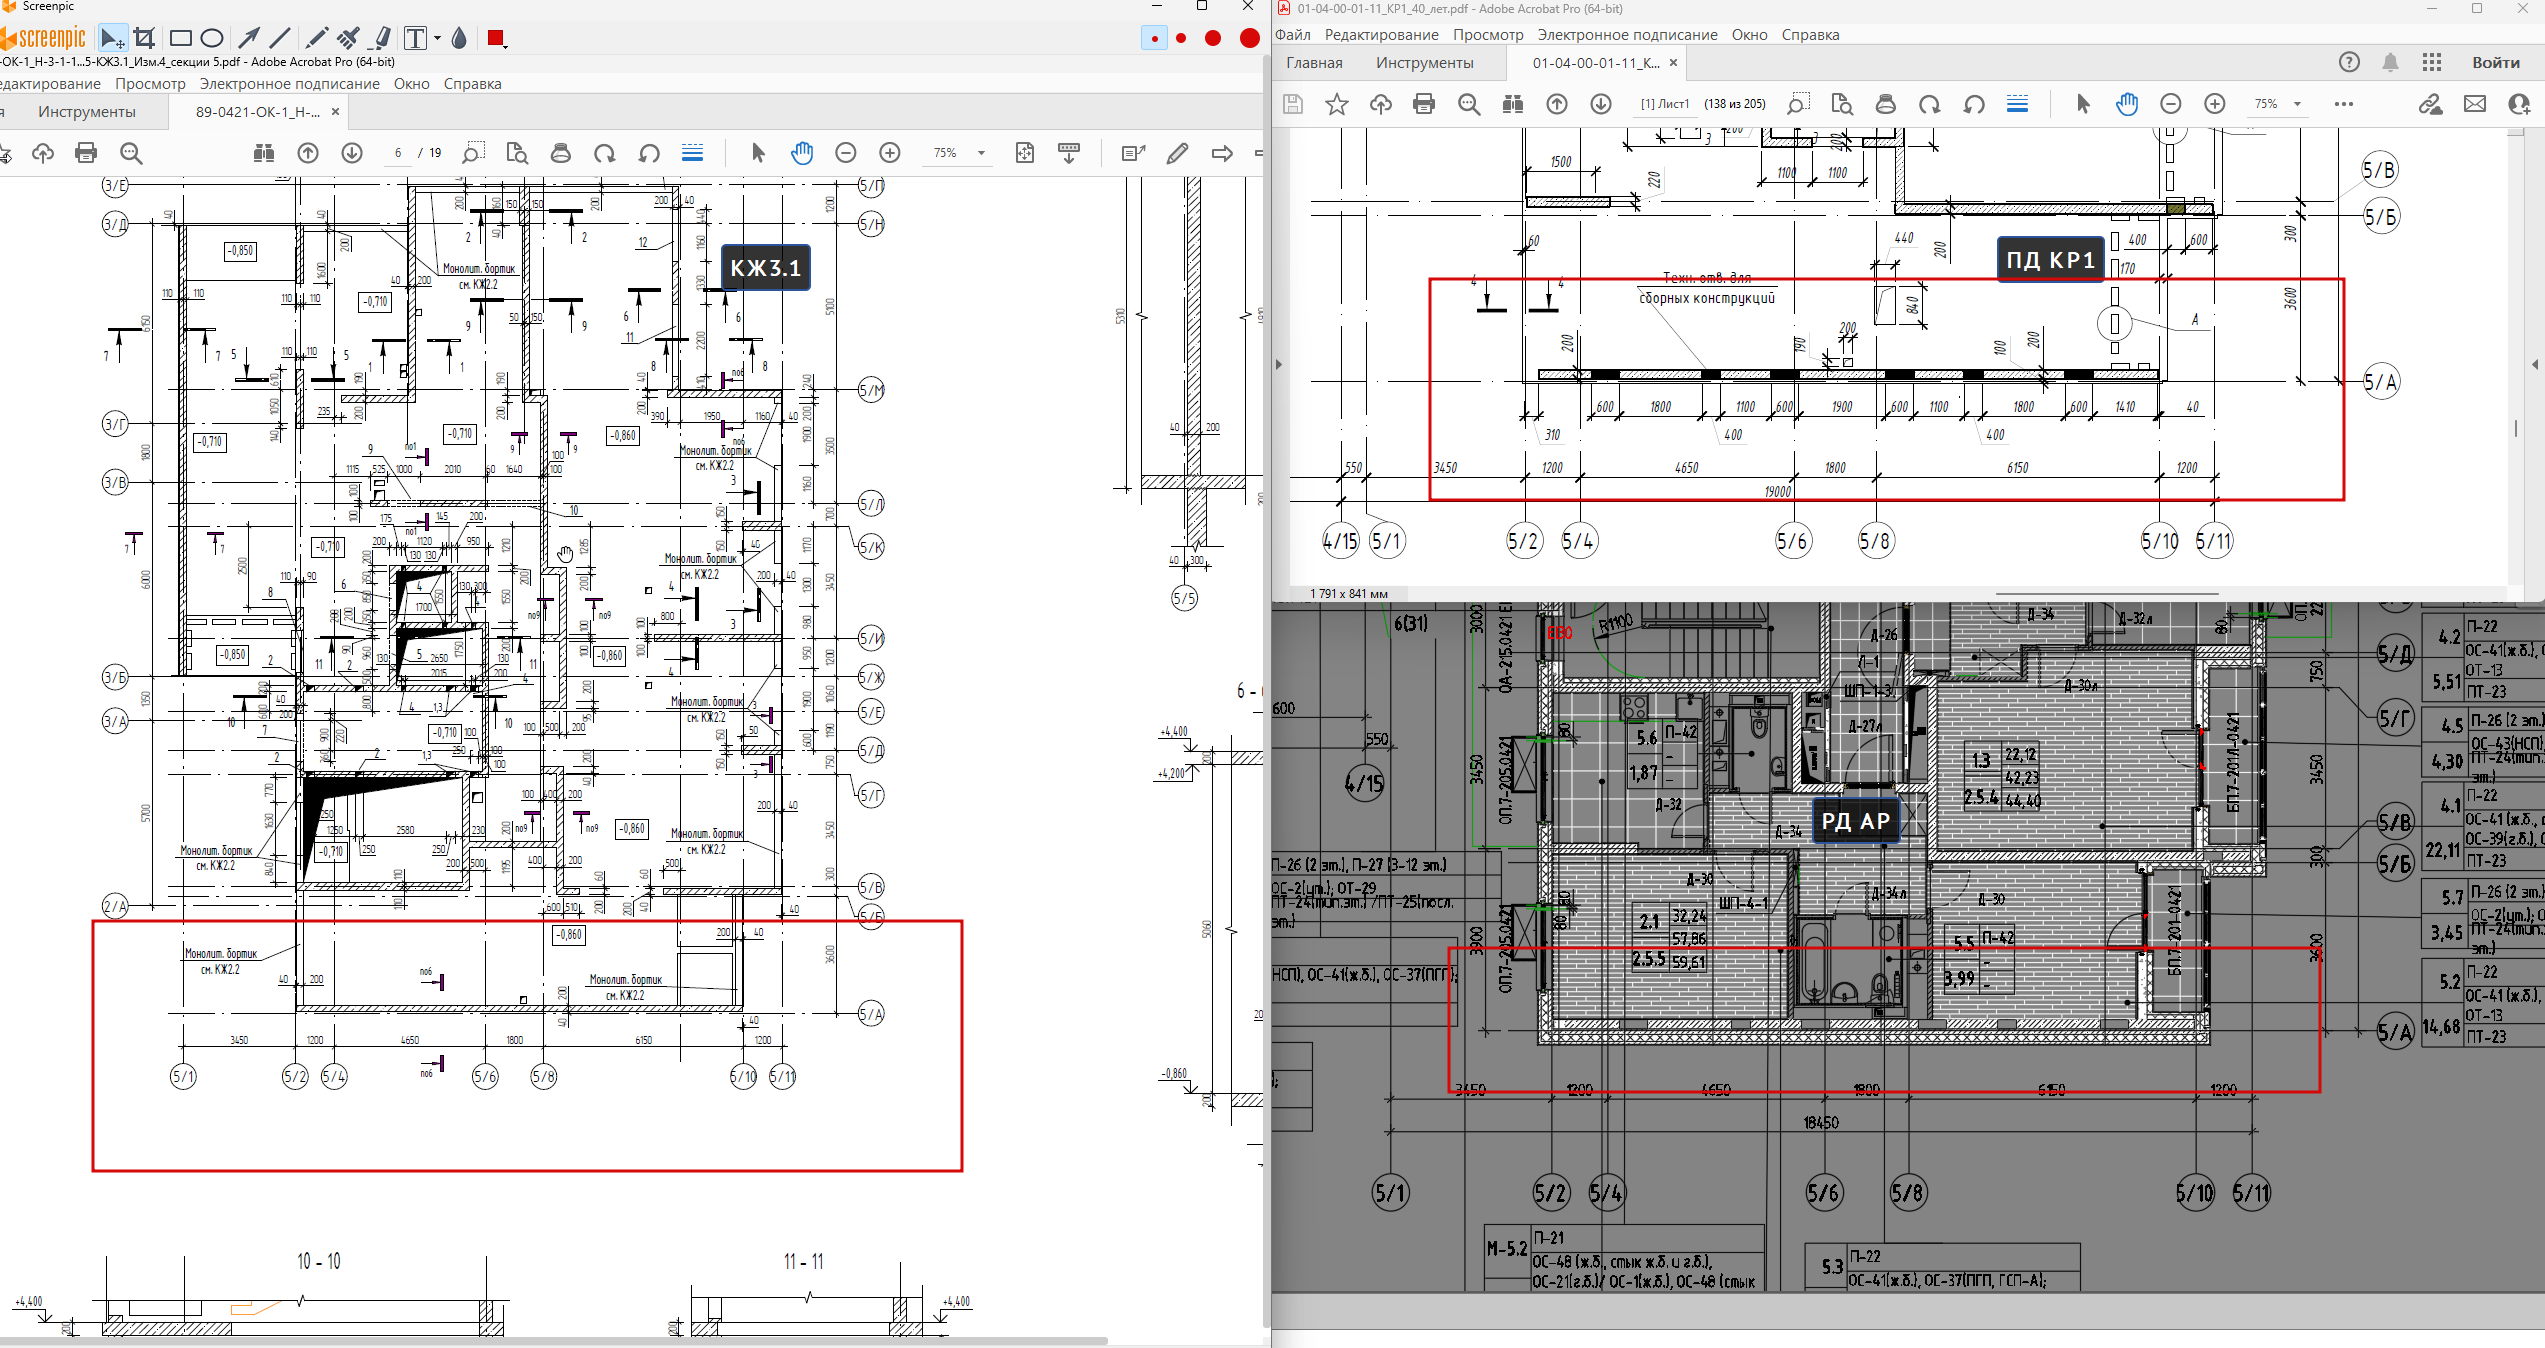This screenshot has width=2545, height=1348.
Task: Select the ellipse shape tool
Action: click(212, 39)
